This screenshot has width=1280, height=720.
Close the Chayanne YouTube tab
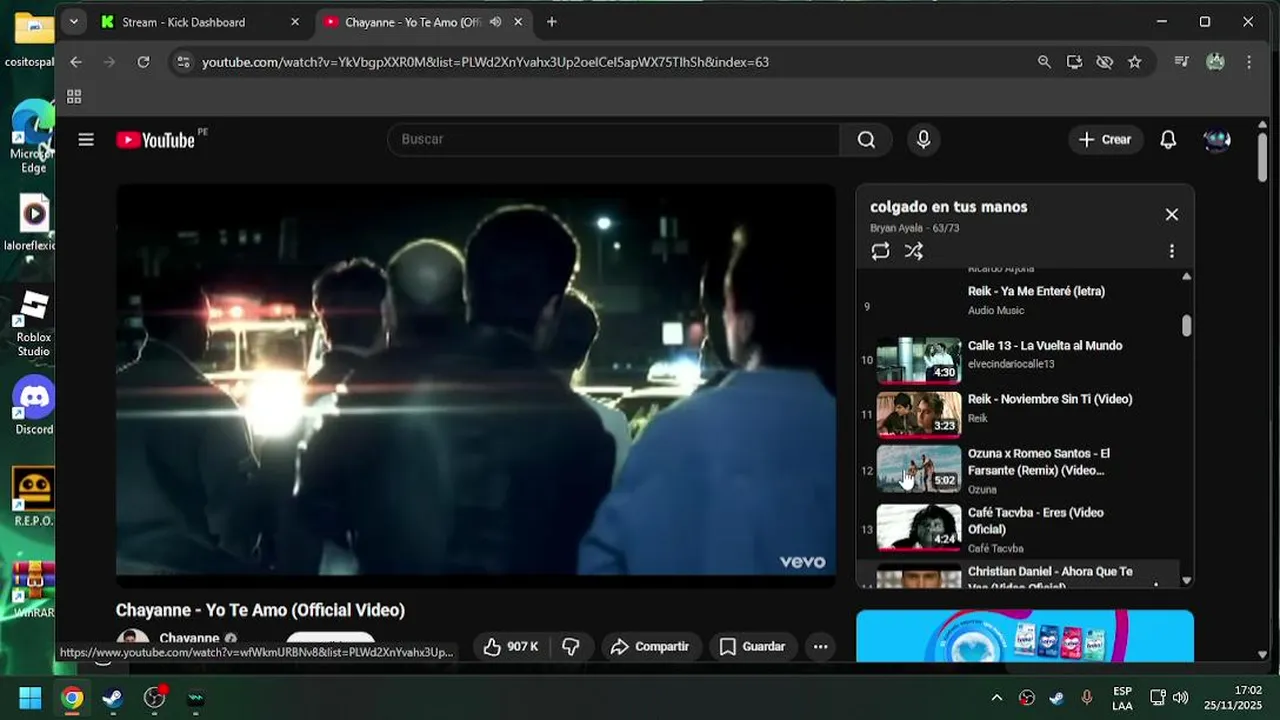coord(519,22)
